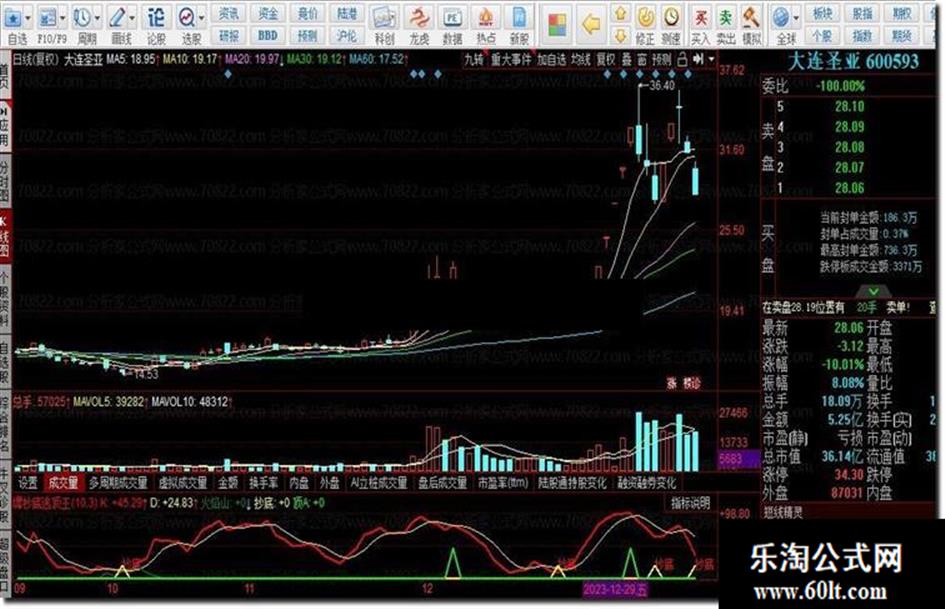Open the small dropdown arrow in chart header
The height and width of the screenshot is (609, 945).
click(x=712, y=59)
